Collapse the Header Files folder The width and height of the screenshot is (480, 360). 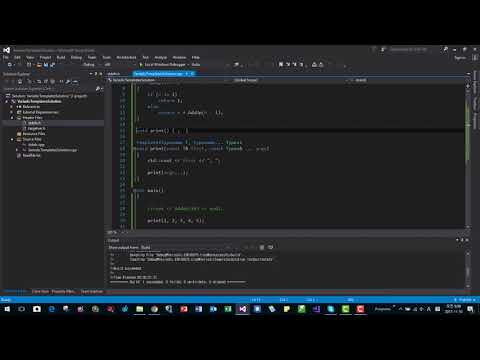[x=12, y=118]
